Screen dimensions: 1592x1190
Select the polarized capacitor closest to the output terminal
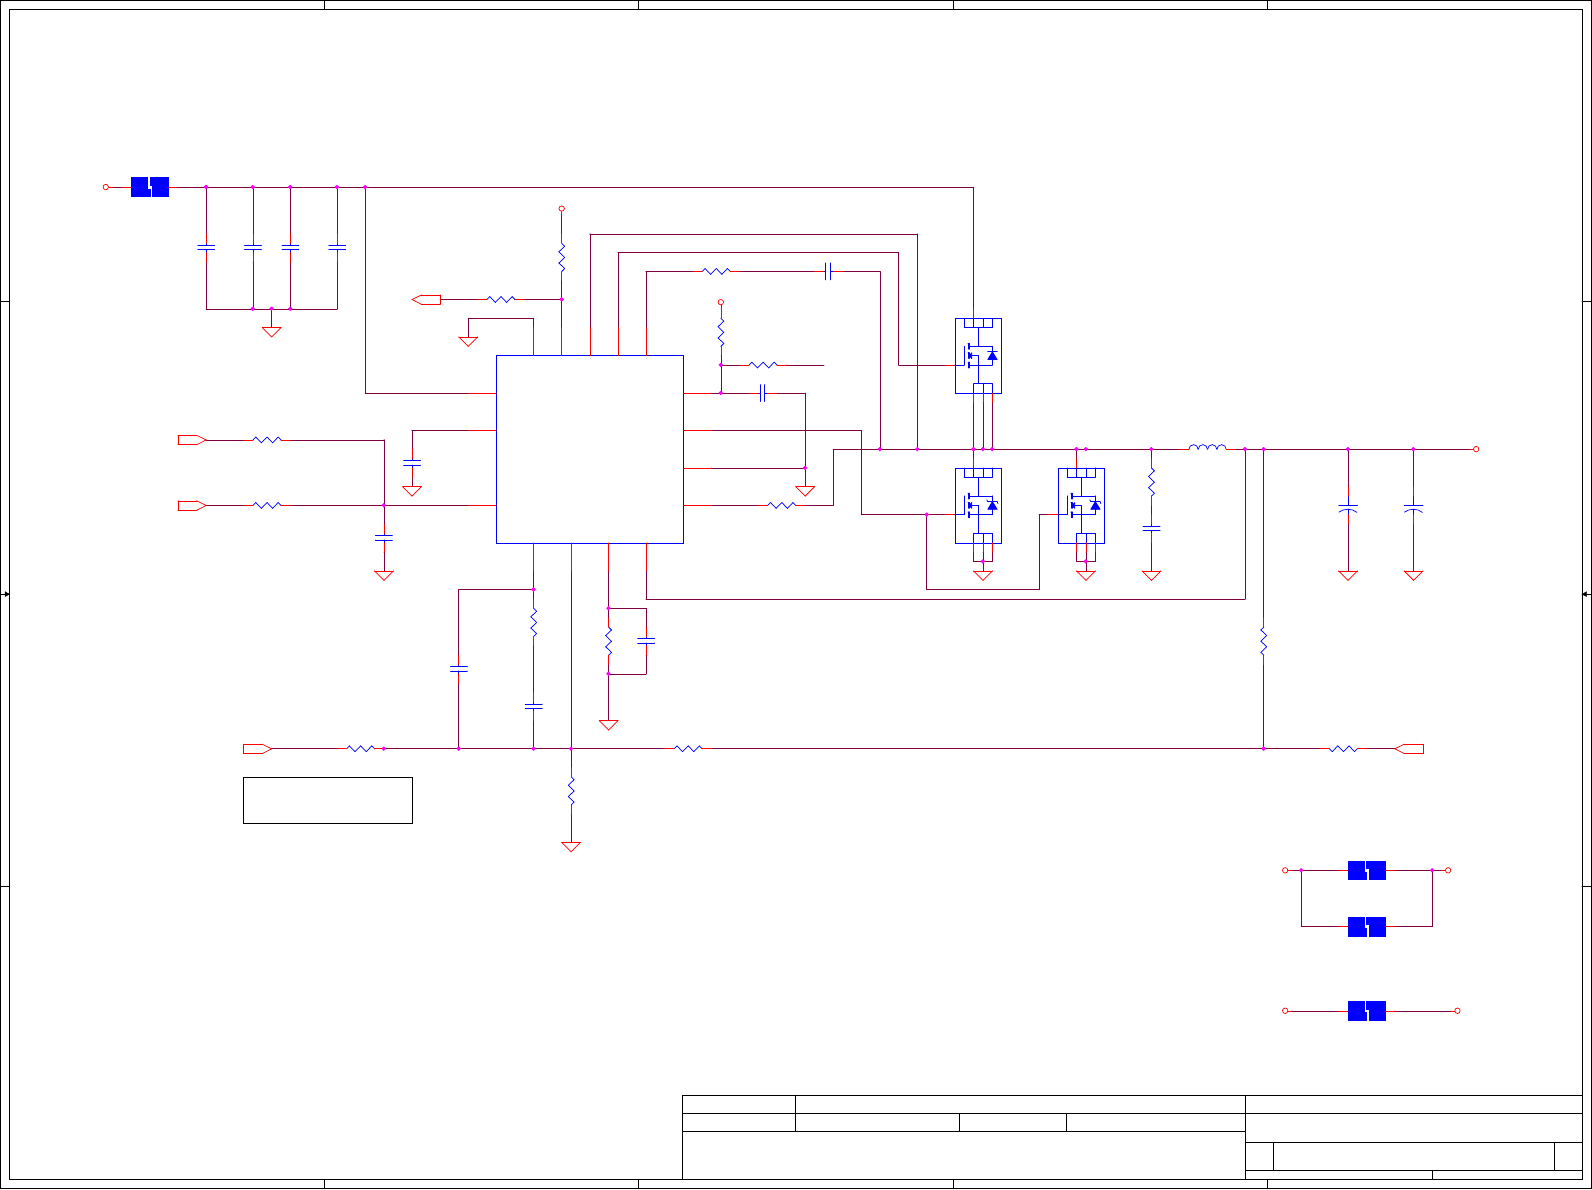coord(1413,510)
